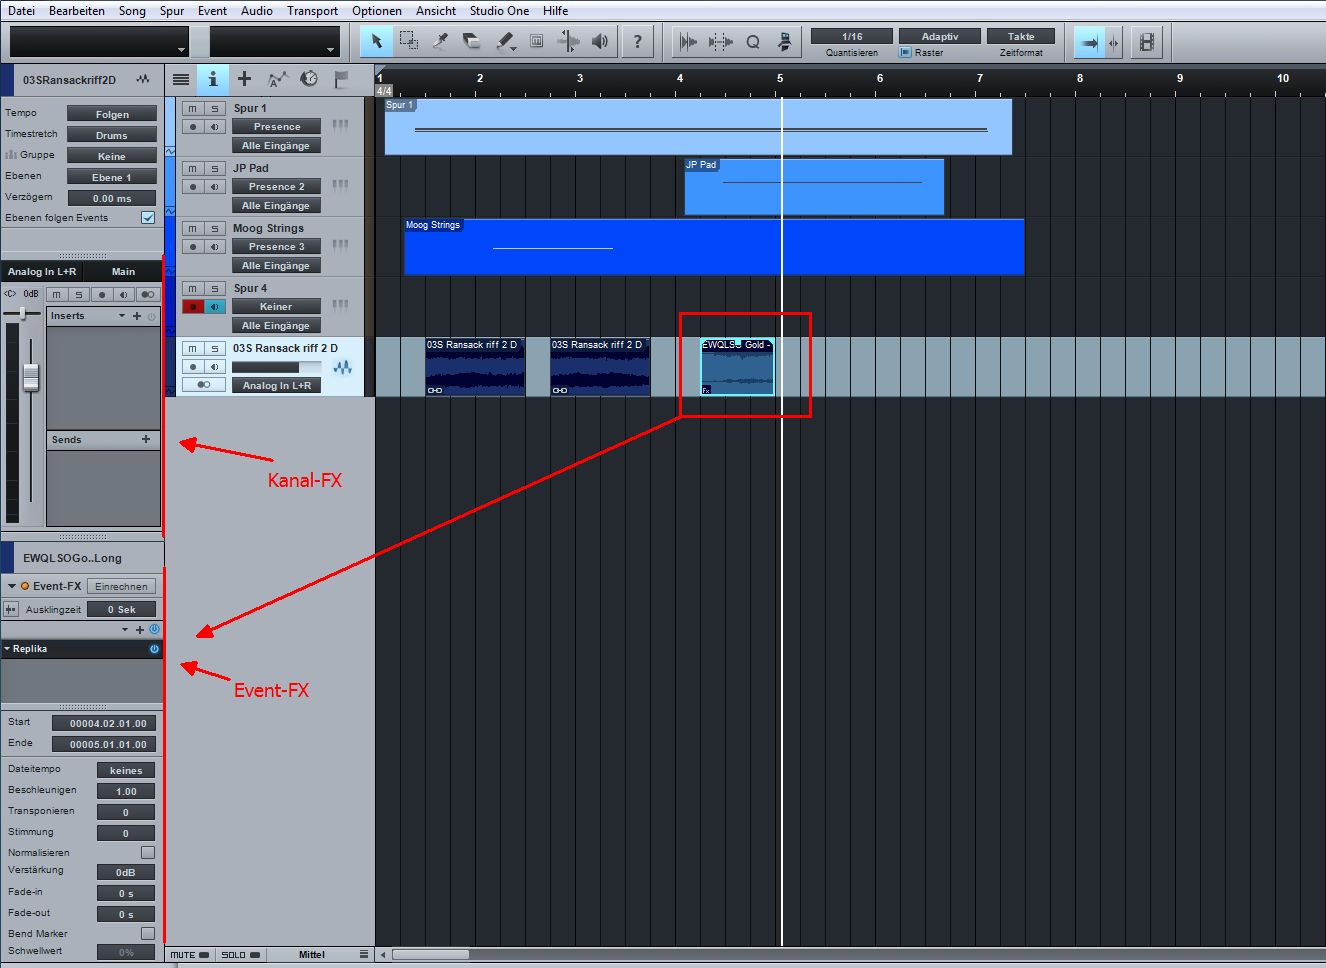Add an Event-FX using the plus icon

(140, 630)
